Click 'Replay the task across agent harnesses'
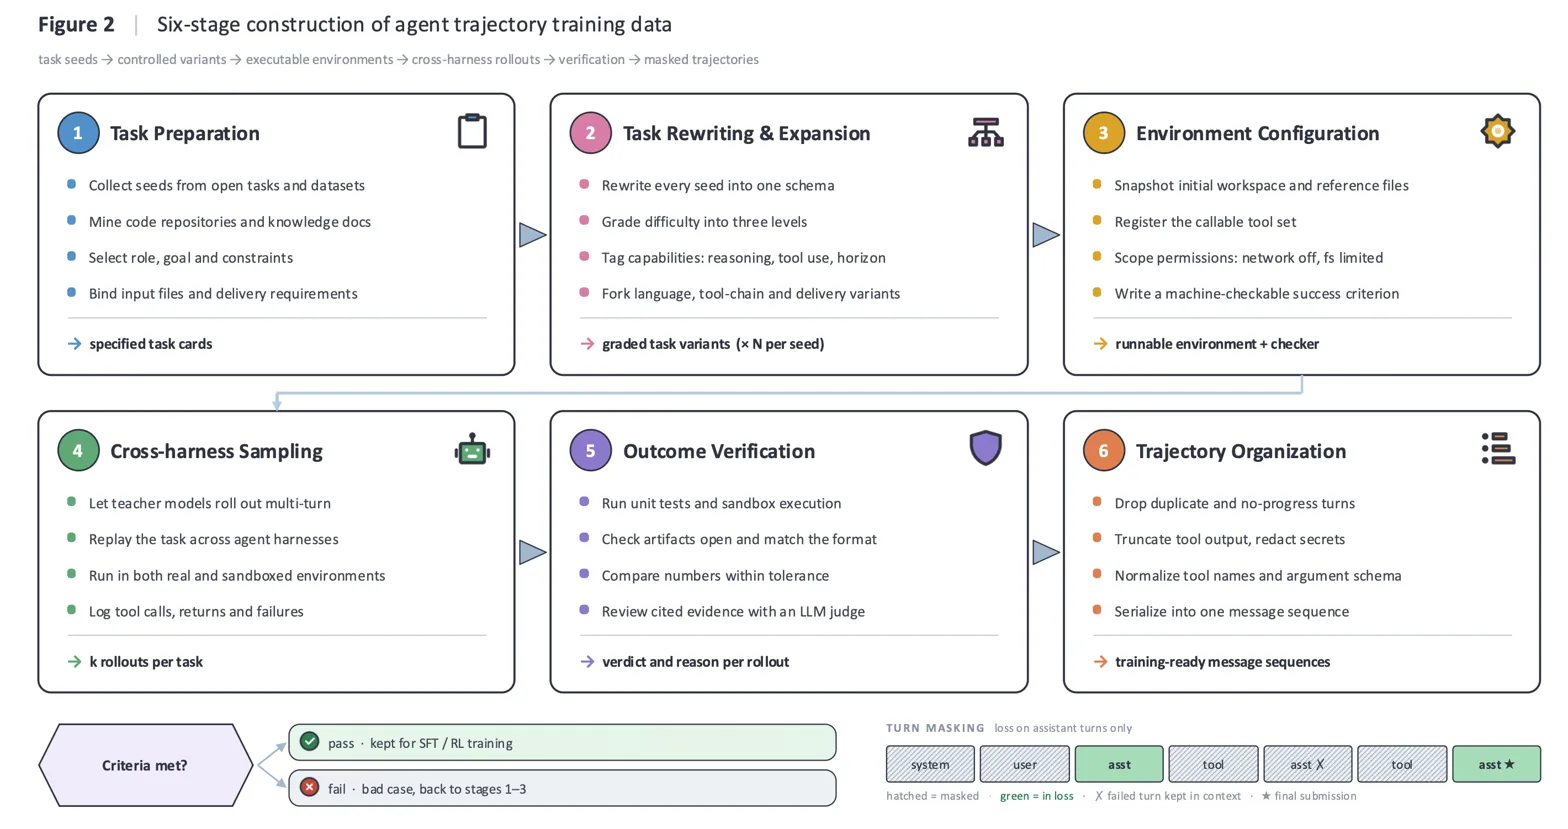Screen dimensions: 1568x829 (214, 539)
